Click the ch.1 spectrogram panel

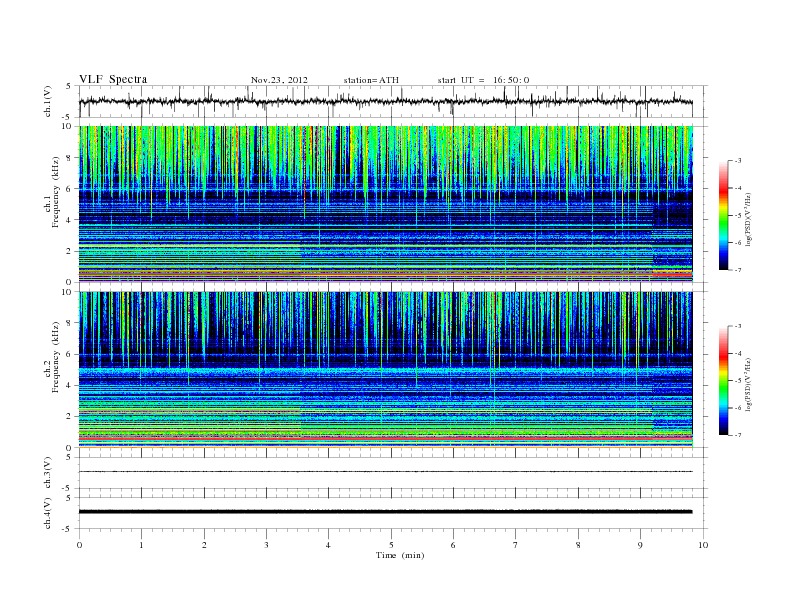386,204
